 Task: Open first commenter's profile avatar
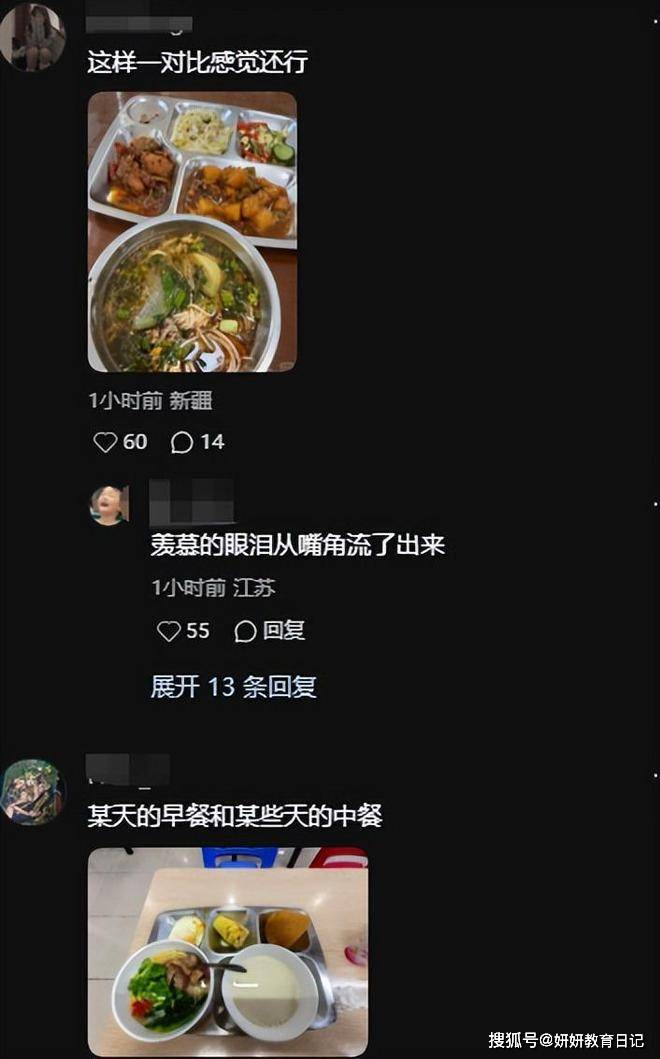pos(32,36)
